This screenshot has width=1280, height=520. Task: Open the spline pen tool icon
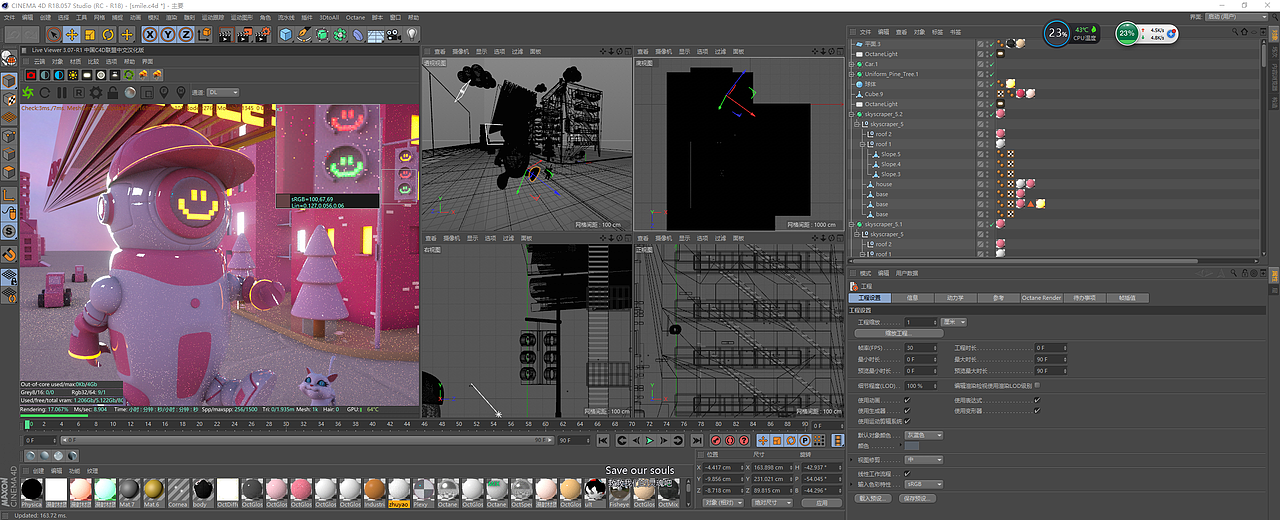[x=304, y=35]
